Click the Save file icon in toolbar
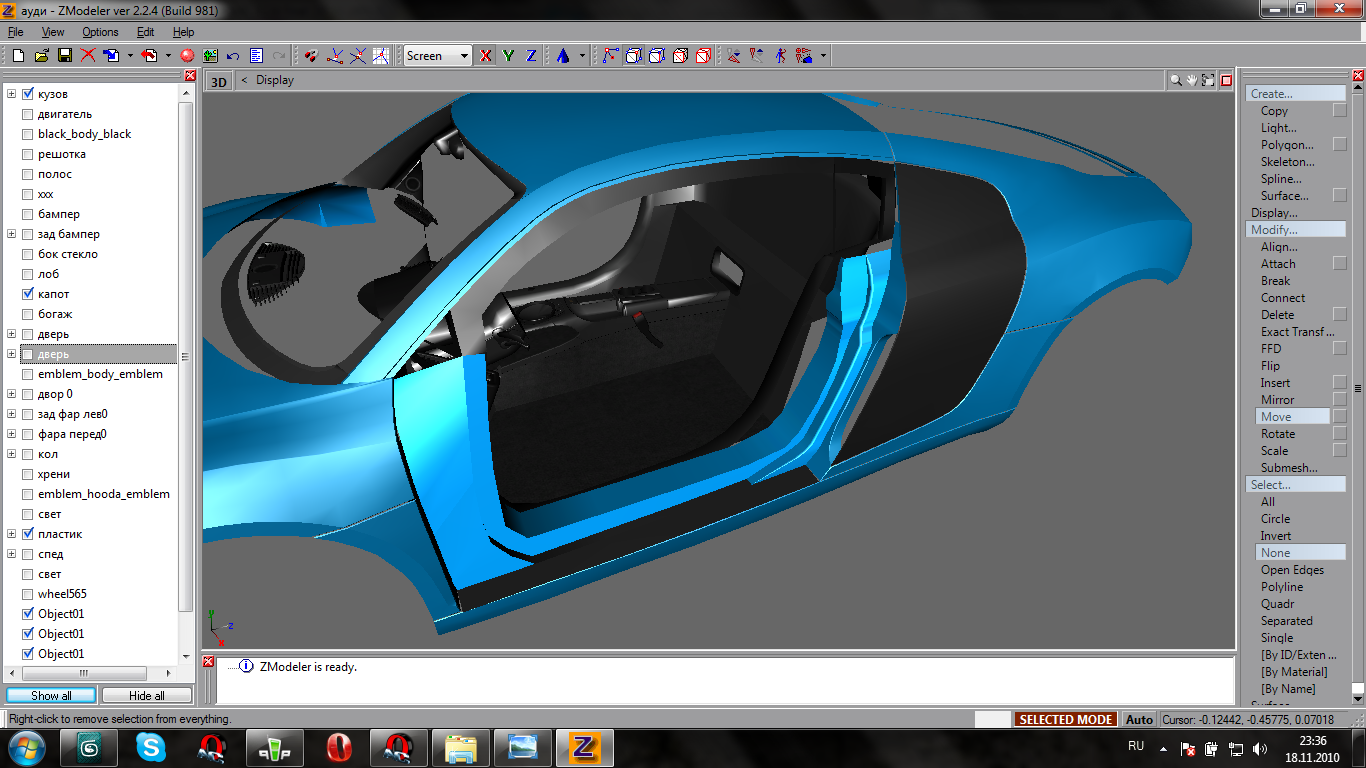Viewport: 1366px width, 768px height. click(x=64, y=56)
